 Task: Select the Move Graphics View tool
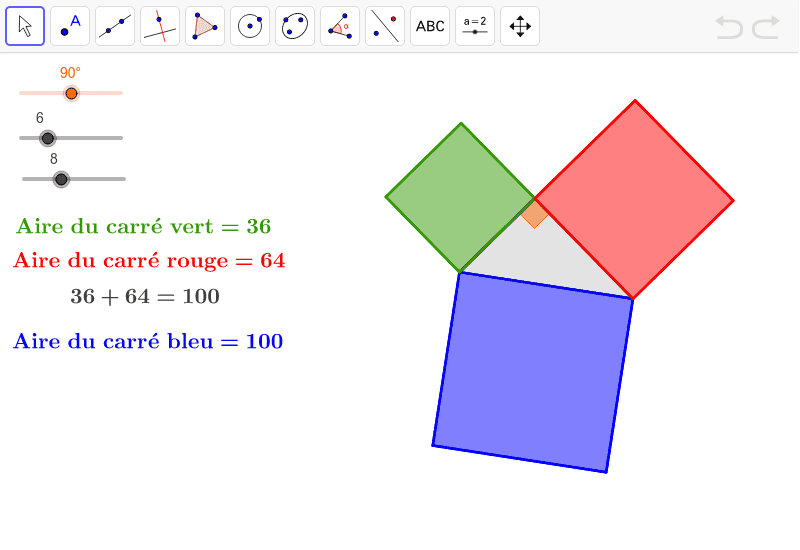520,26
